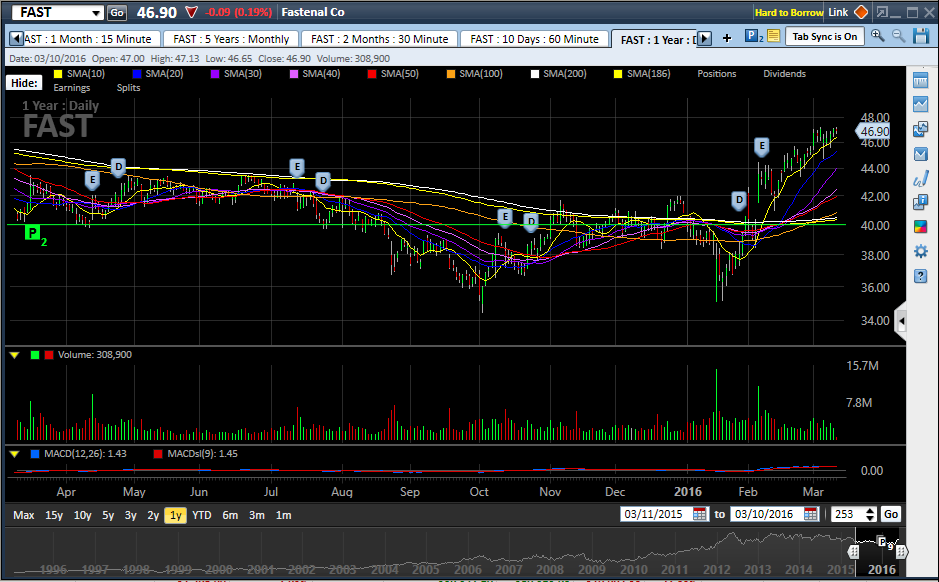This screenshot has width=939, height=582.
Task: Click the Hard to Borrow label
Action: [x=789, y=13]
